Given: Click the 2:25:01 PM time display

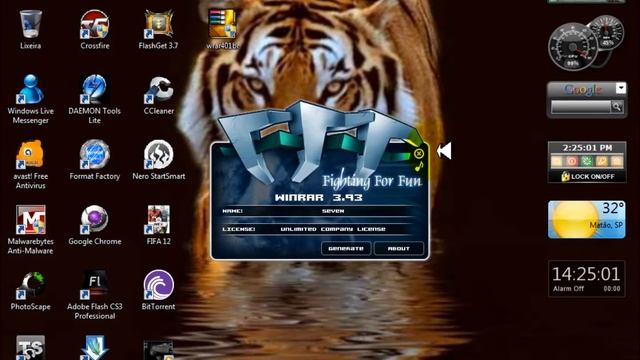Looking at the screenshot, I should pos(587,147).
